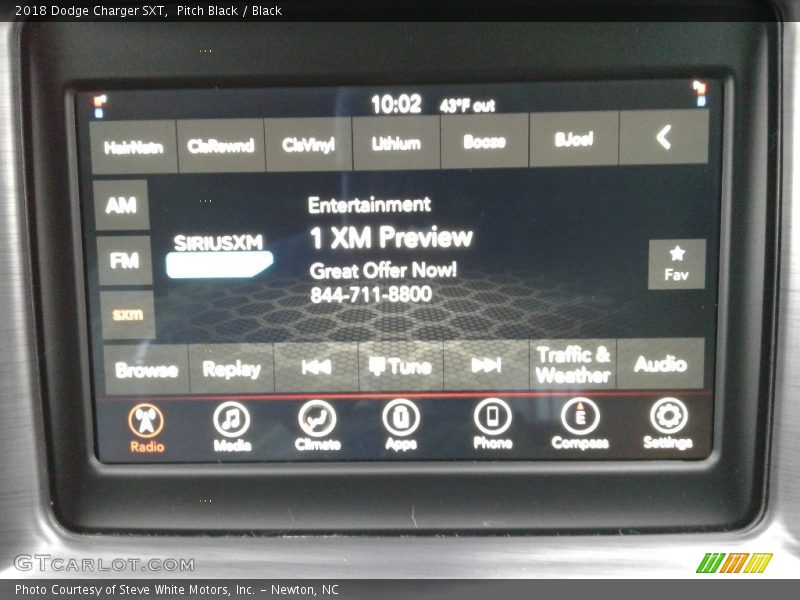Tap the Entertainment category label
This screenshot has width=800, height=600.
point(369,205)
